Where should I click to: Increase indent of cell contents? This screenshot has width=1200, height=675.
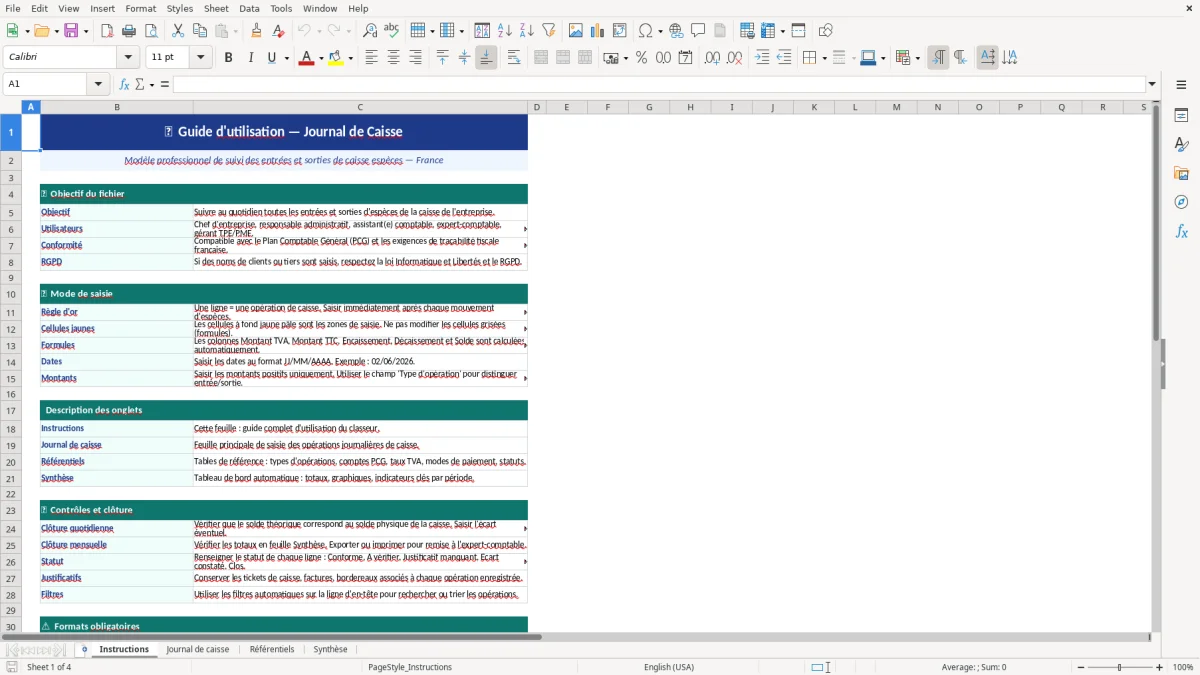tap(762, 58)
